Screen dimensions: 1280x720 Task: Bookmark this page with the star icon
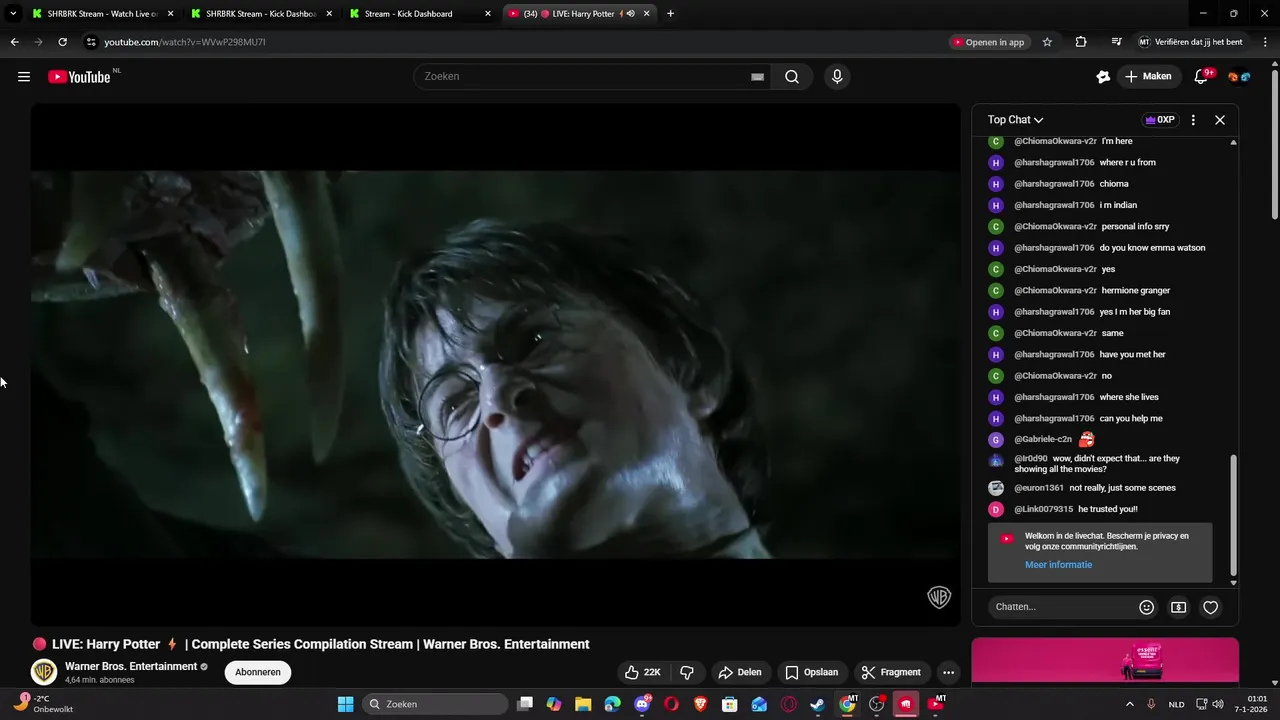tap(1047, 42)
